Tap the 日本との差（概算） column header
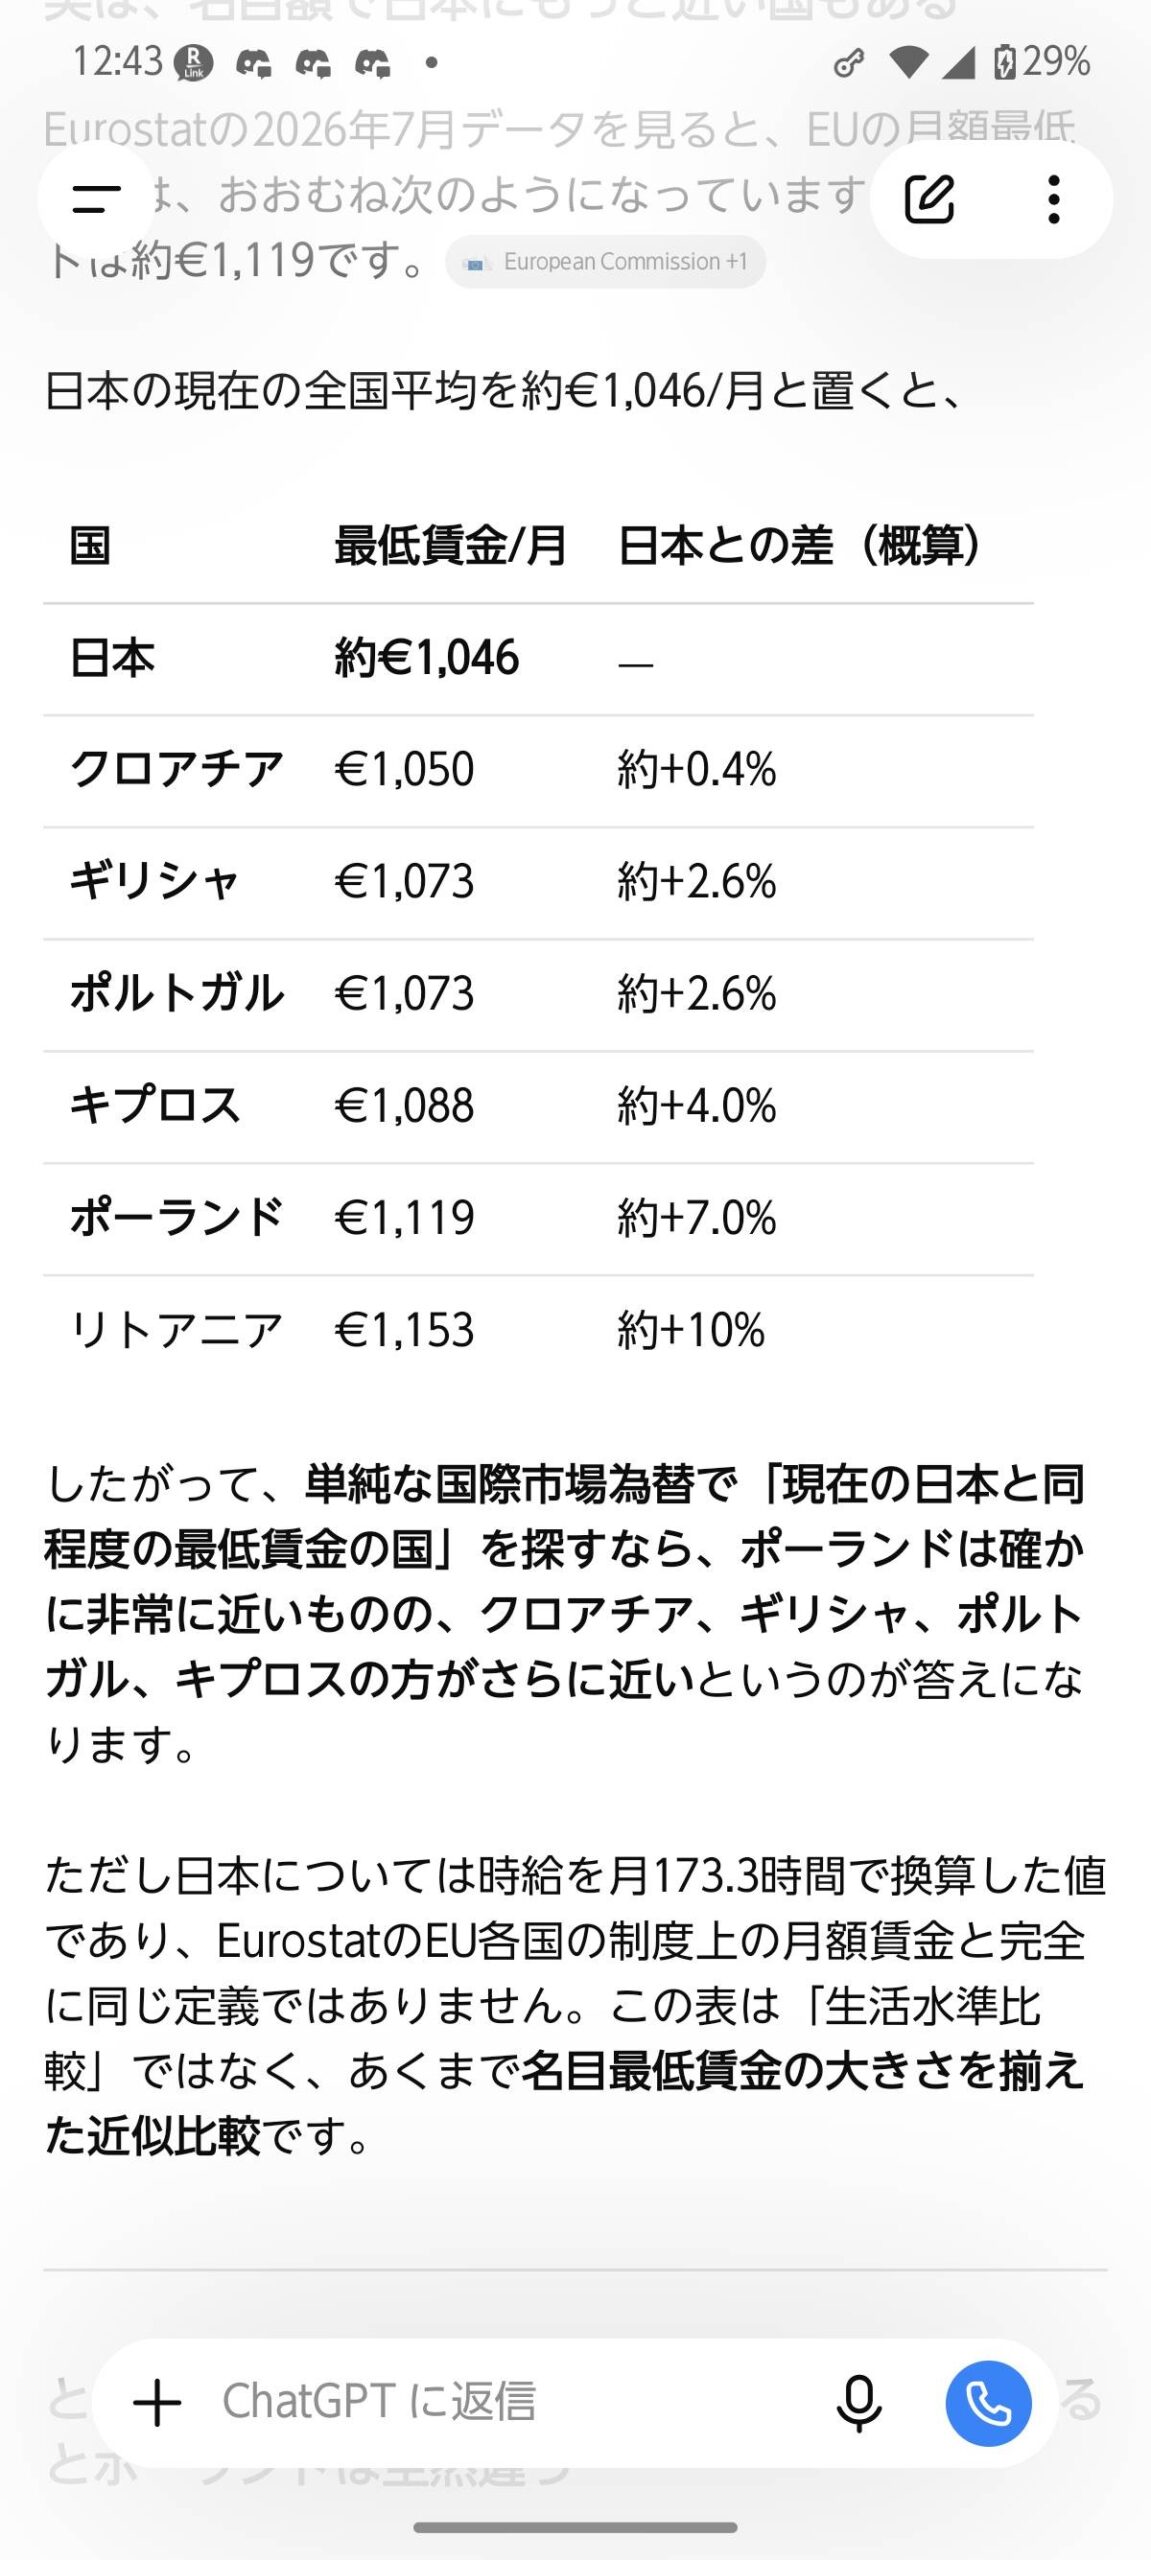The height and width of the screenshot is (2560, 1151). click(800, 546)
